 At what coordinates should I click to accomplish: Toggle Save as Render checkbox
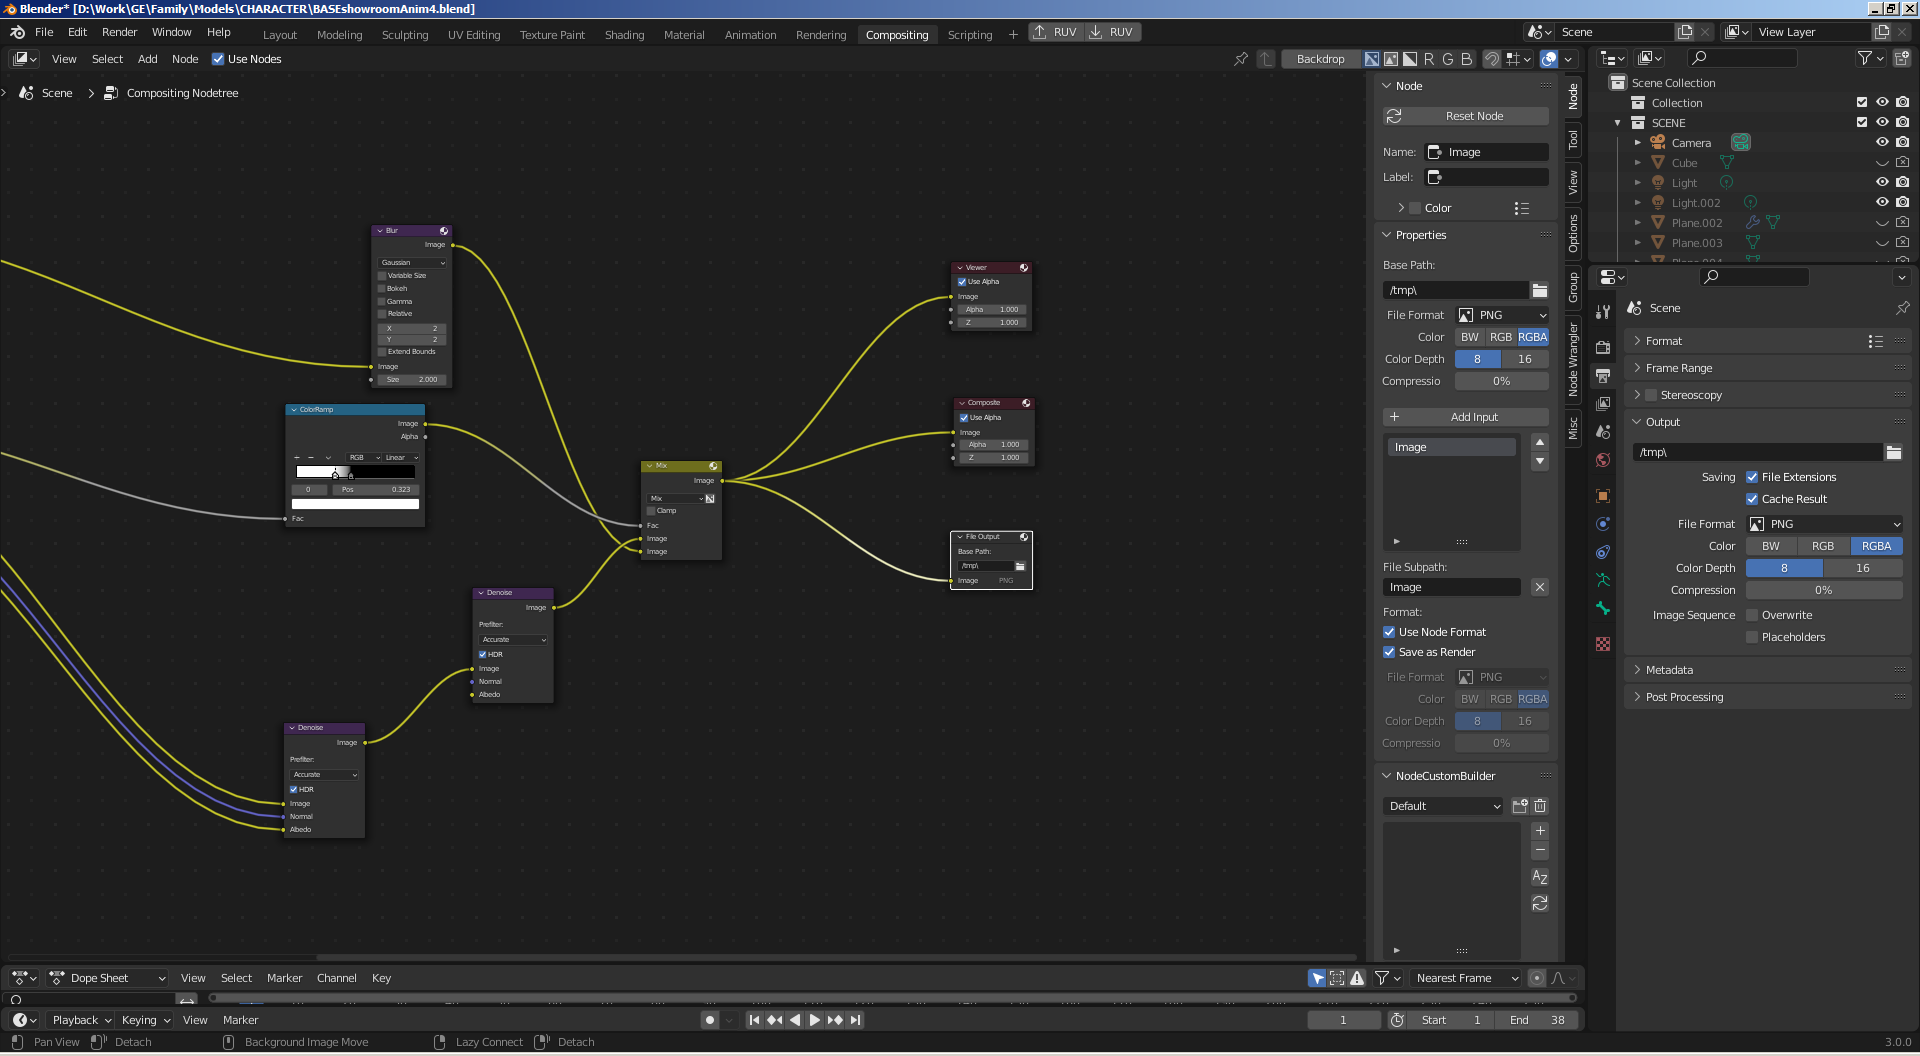[1389, 652]
